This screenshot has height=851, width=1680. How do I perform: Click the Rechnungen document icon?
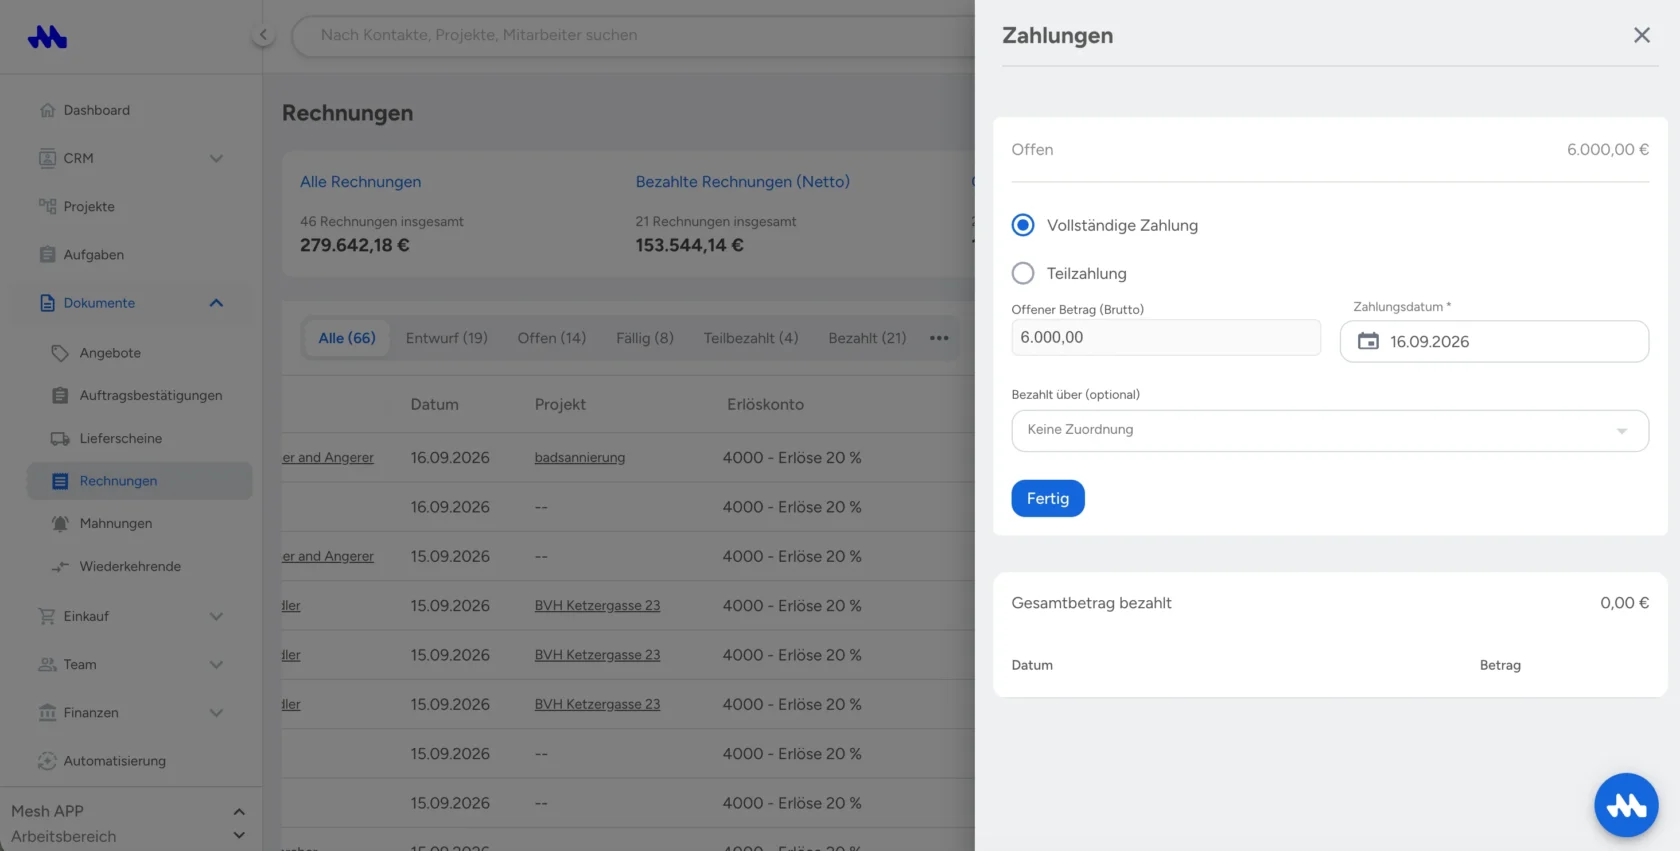[60, 481]
